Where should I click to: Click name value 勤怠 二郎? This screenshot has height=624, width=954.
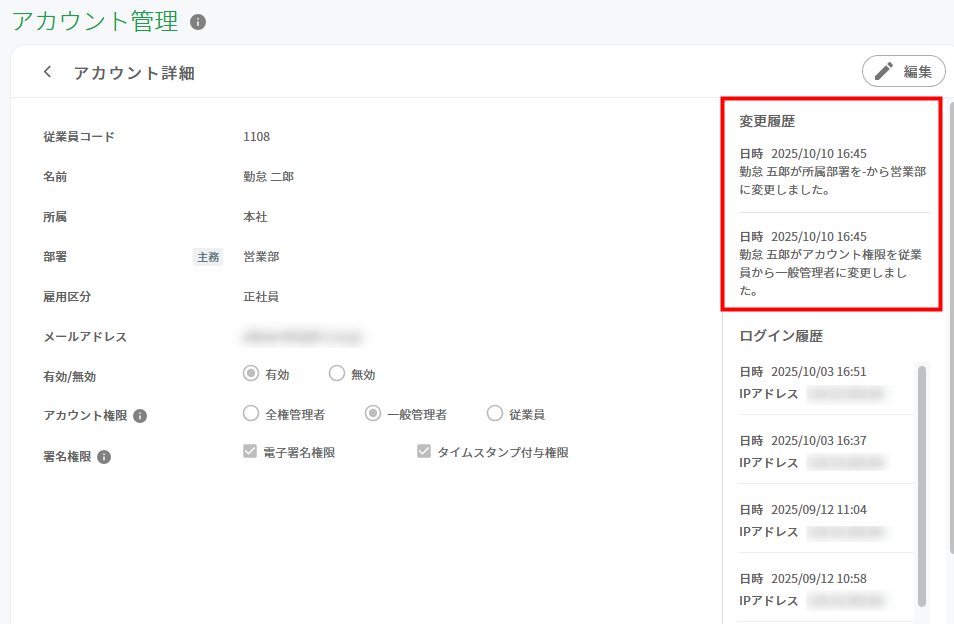coord(269,177)
